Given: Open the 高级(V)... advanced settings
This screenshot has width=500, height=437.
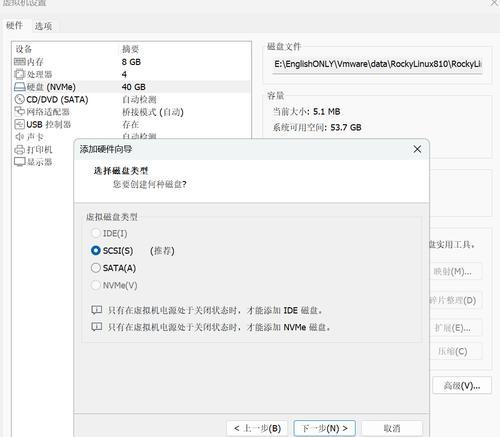Looking at the screenshot, I should [x=462, y=386].
